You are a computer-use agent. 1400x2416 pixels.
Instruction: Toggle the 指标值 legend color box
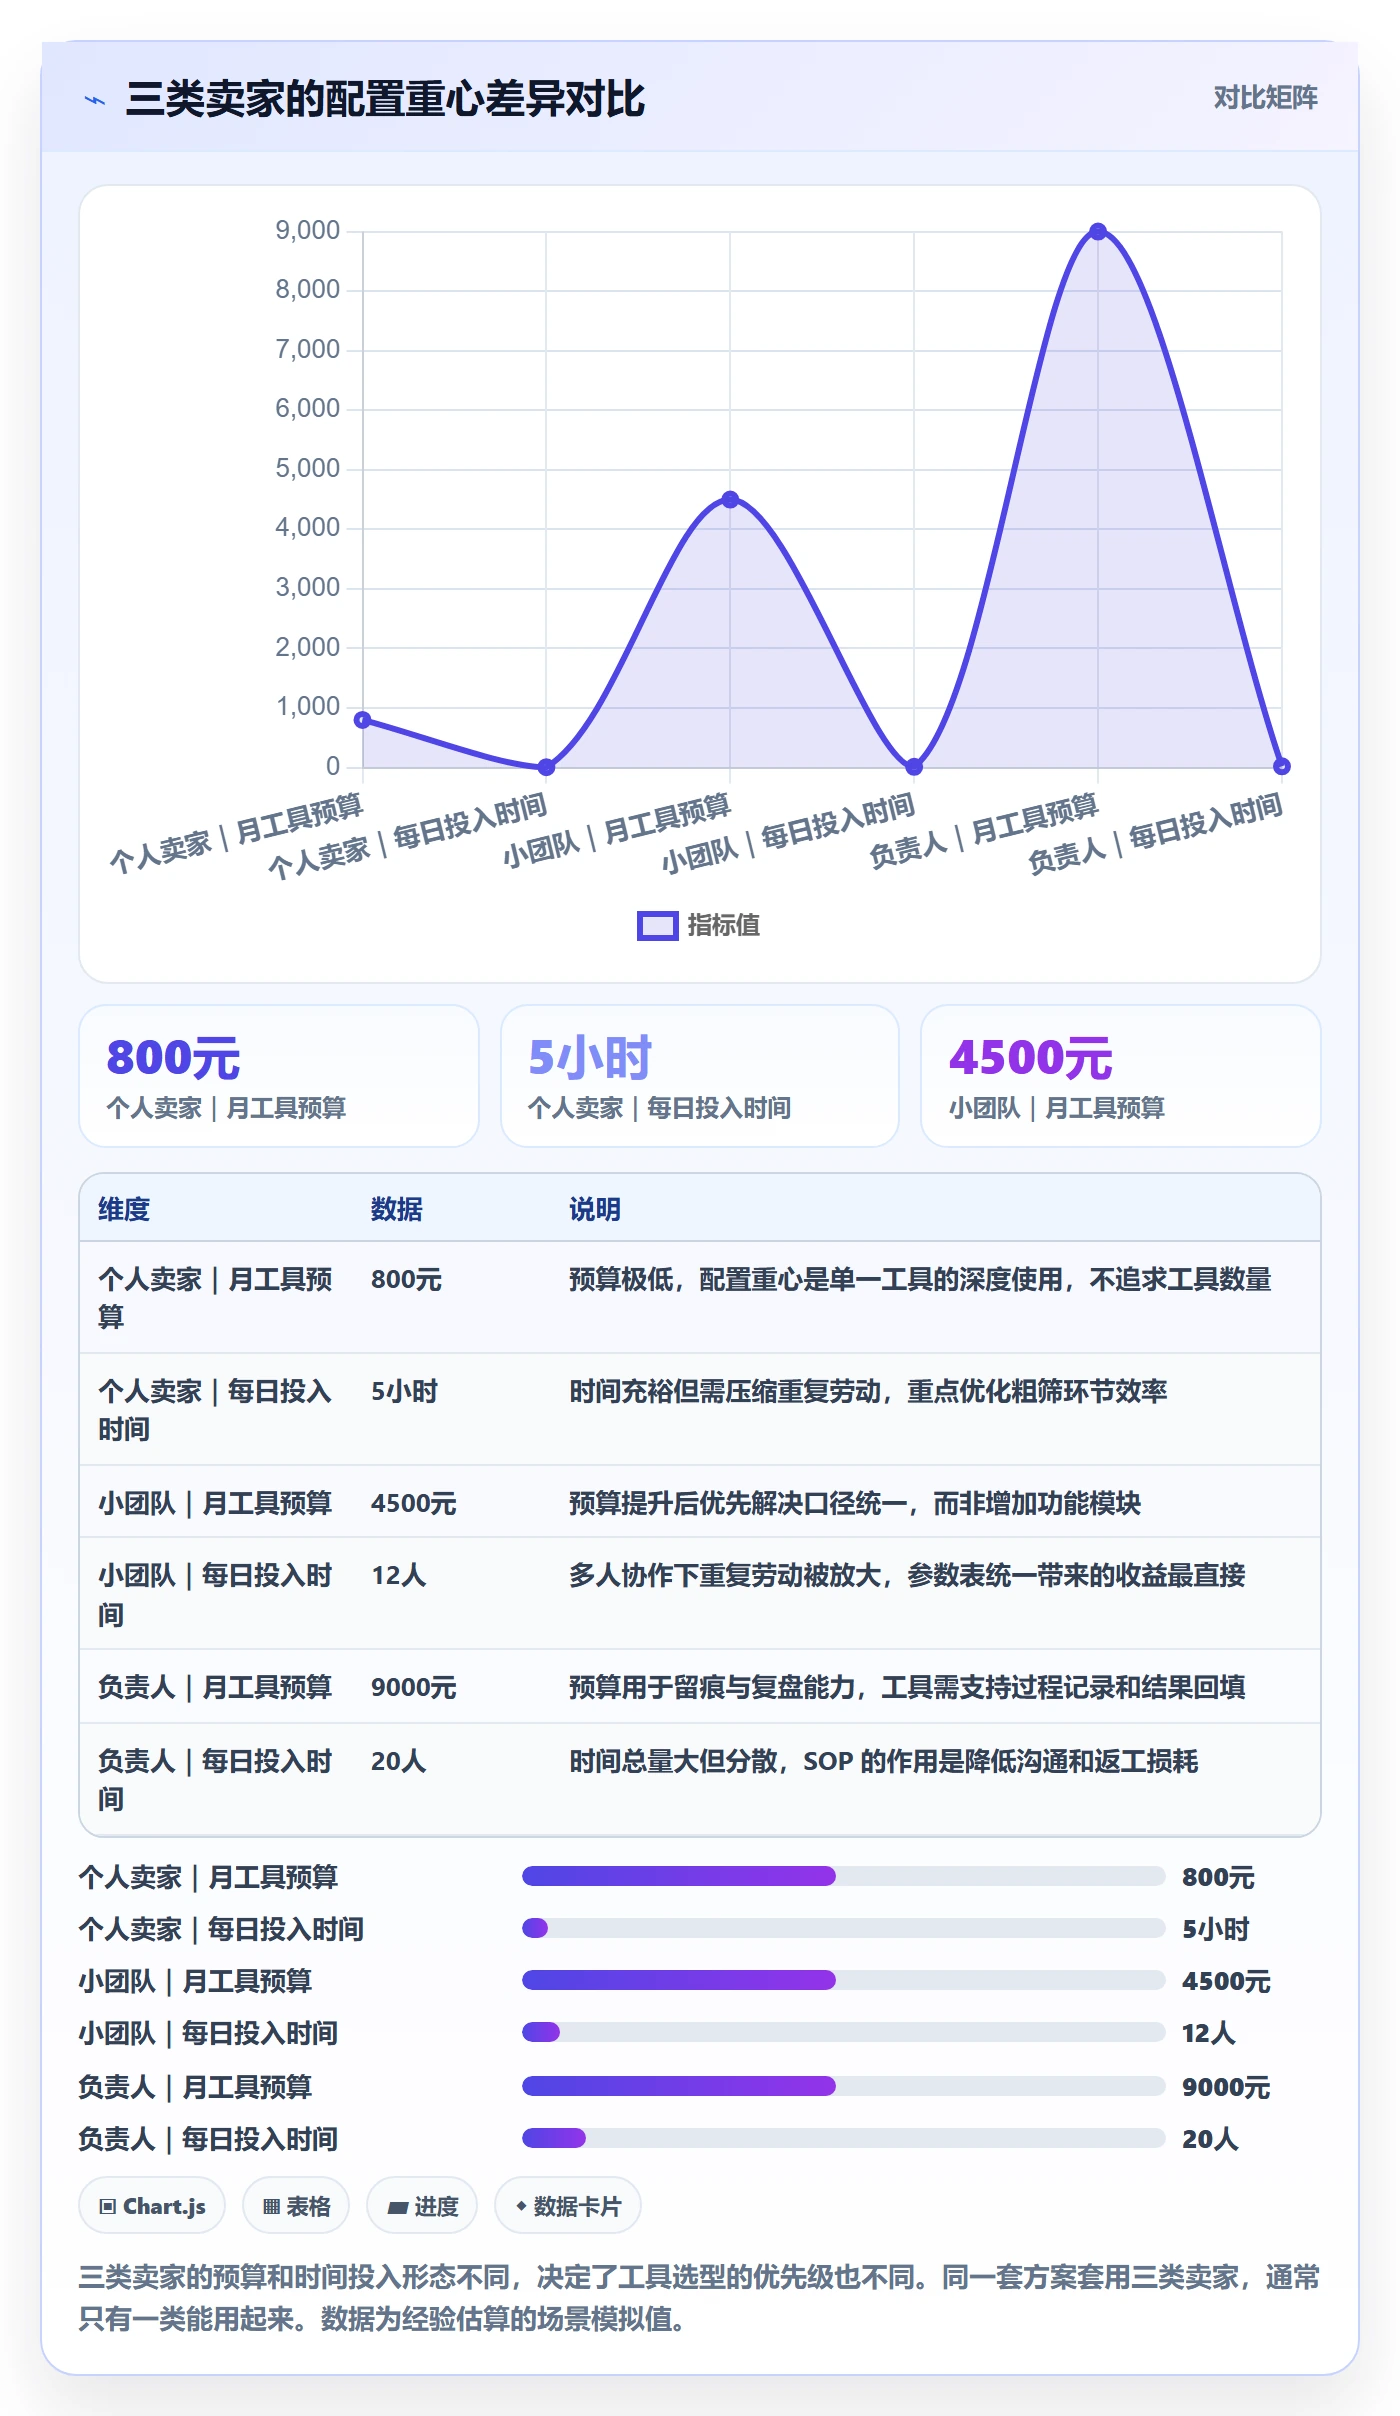pyautogui.click(x=657, y=926)
